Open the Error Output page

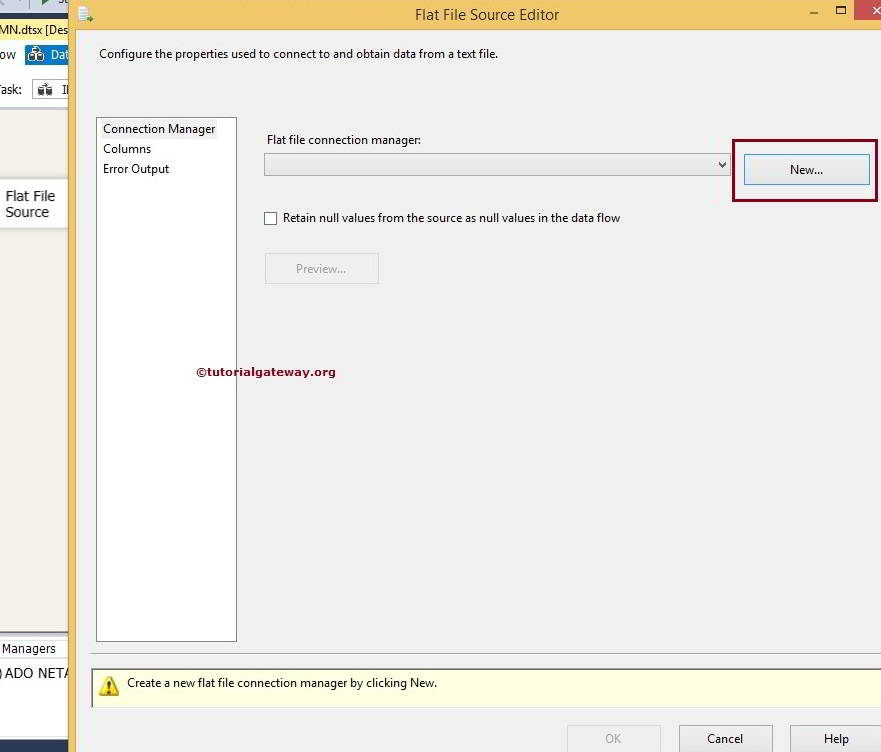(136, 168)
